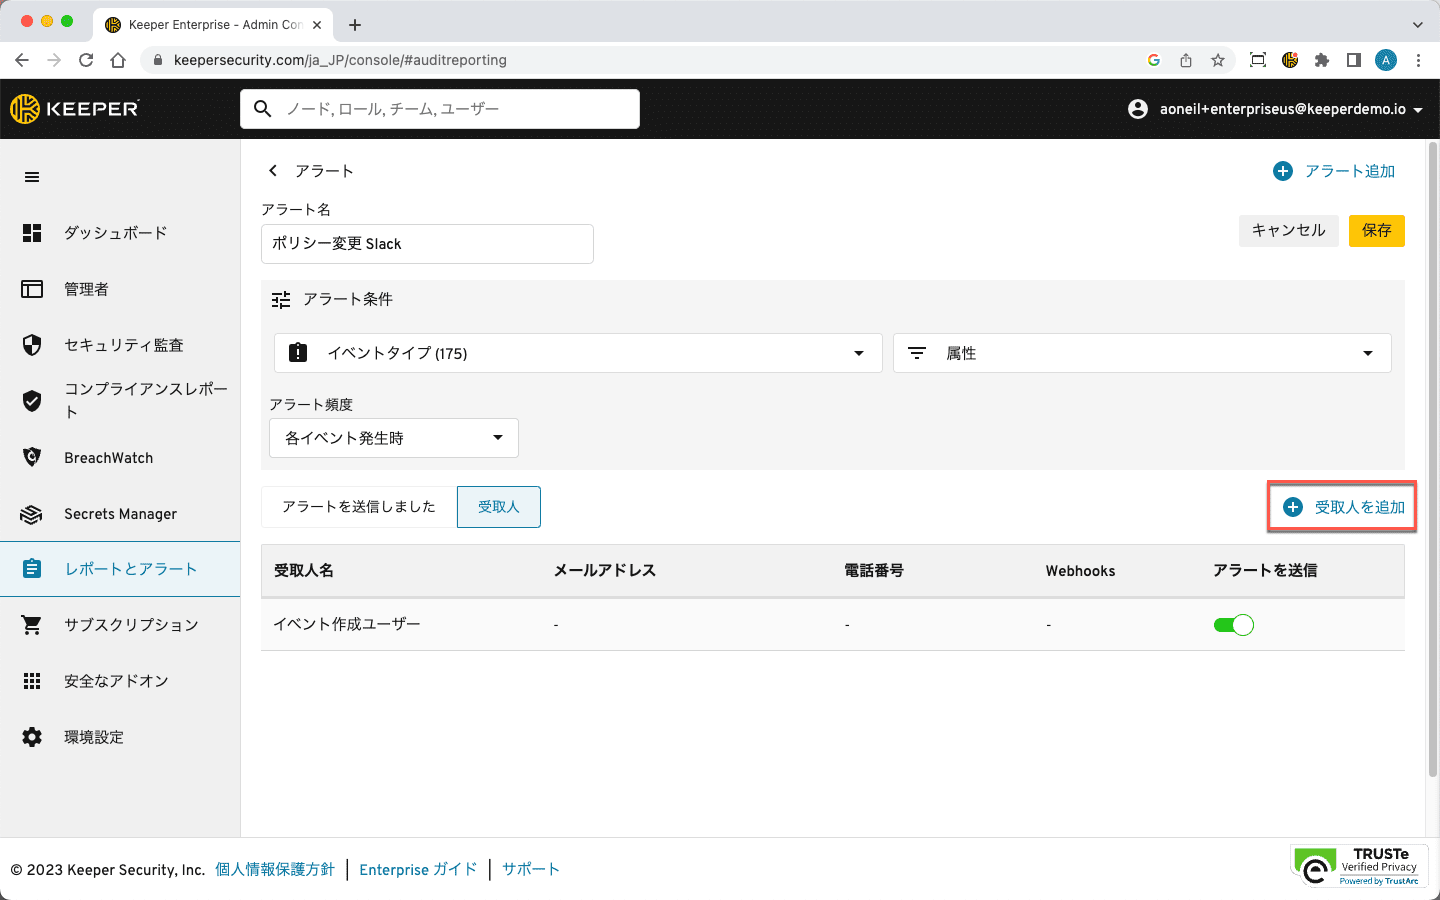The width and height of the screenshot is (1440, 900).
Task: Open Settings (環境設定) gear icon
Action: coord(32,737)
